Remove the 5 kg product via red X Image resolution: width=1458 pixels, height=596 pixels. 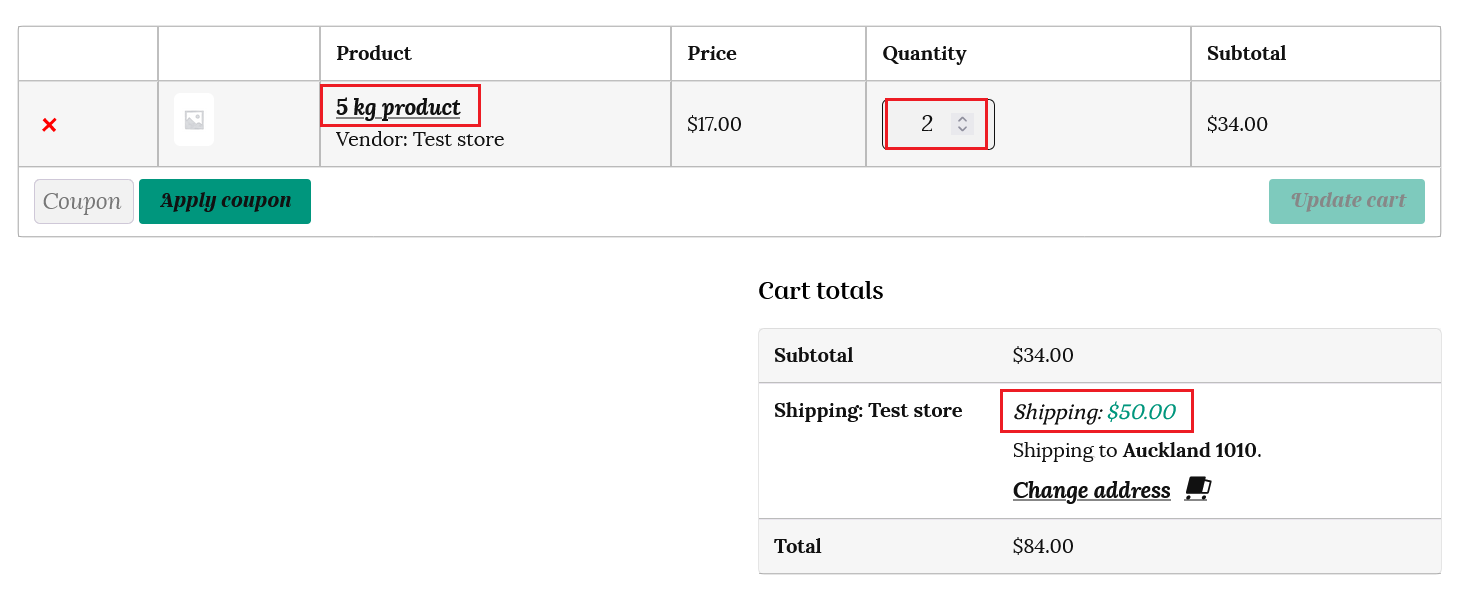pos(49,125)
